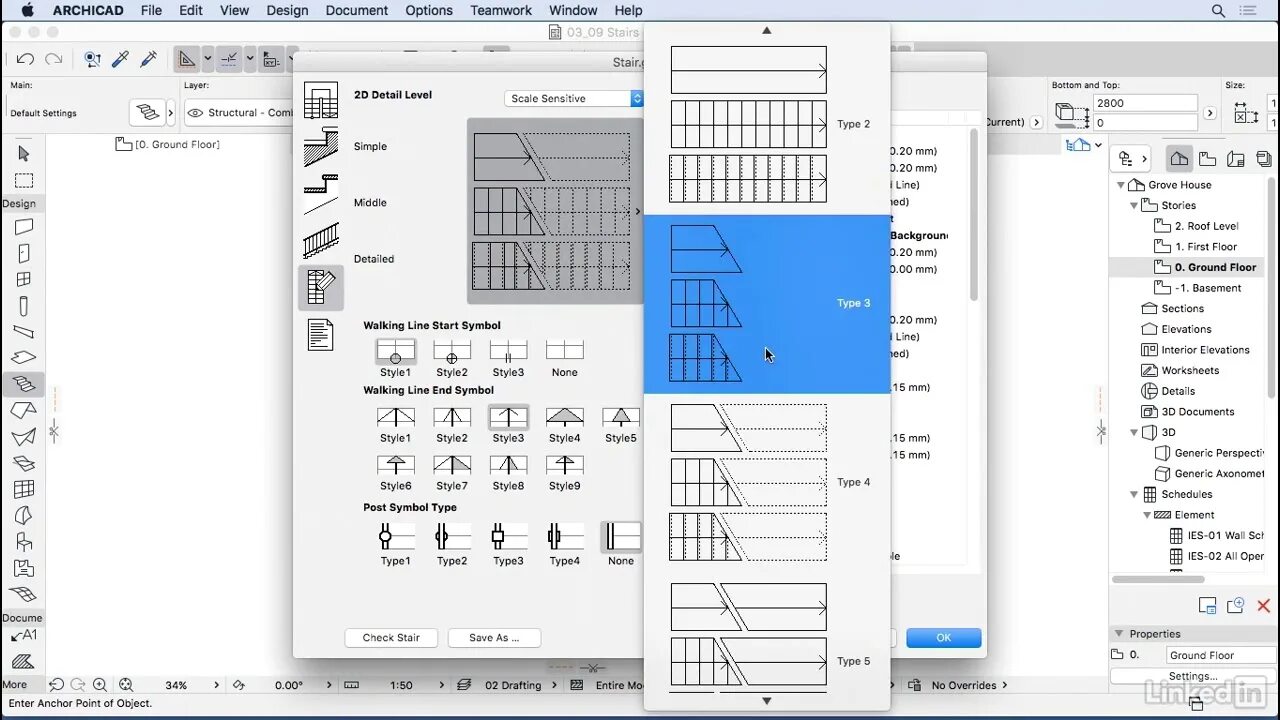Screen dimensions: 1280x720
Task: Select the Marquee tool in toolbox
Action: point(24,180)
